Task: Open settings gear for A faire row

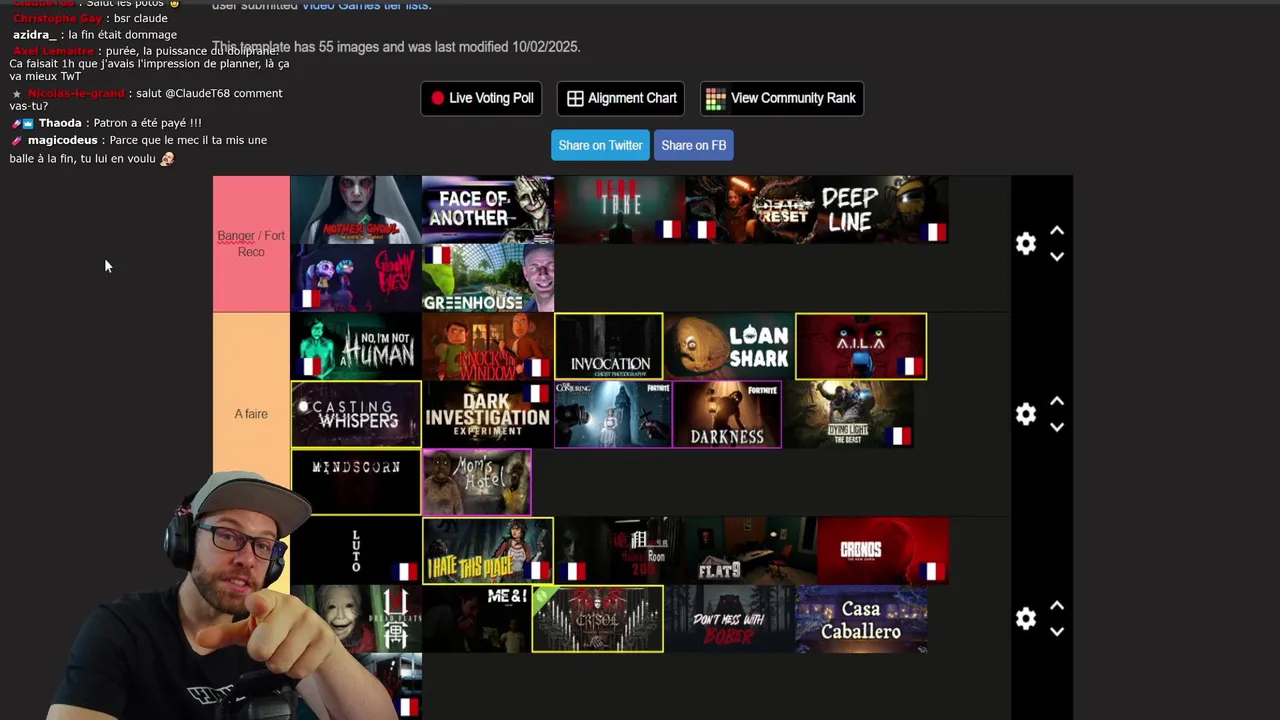Action: pos(1026,414)
